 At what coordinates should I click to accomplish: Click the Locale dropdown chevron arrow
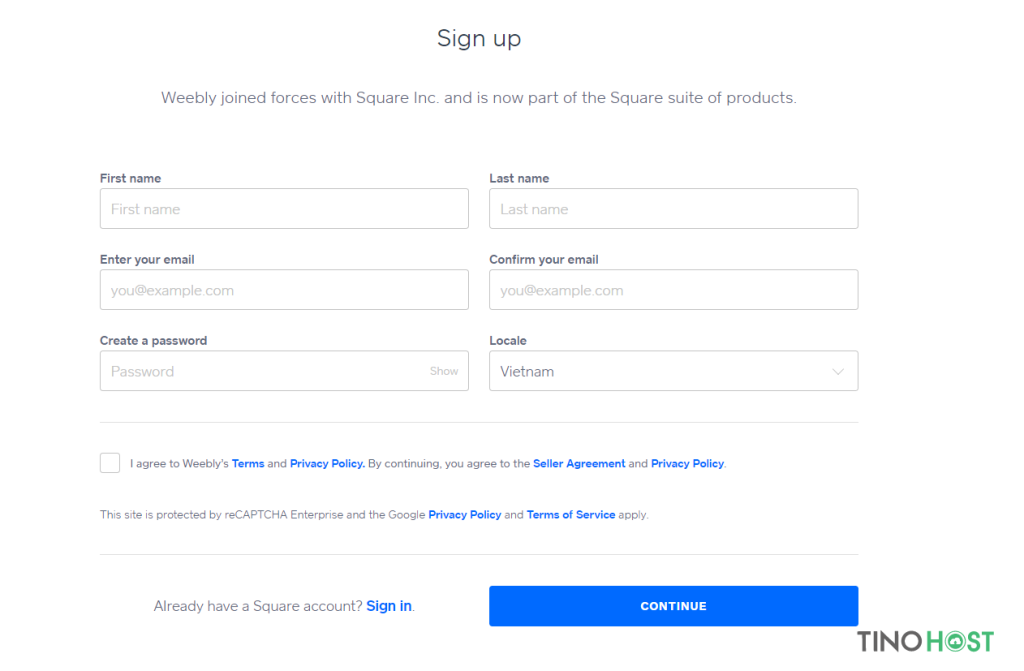[x=838, y=372]
